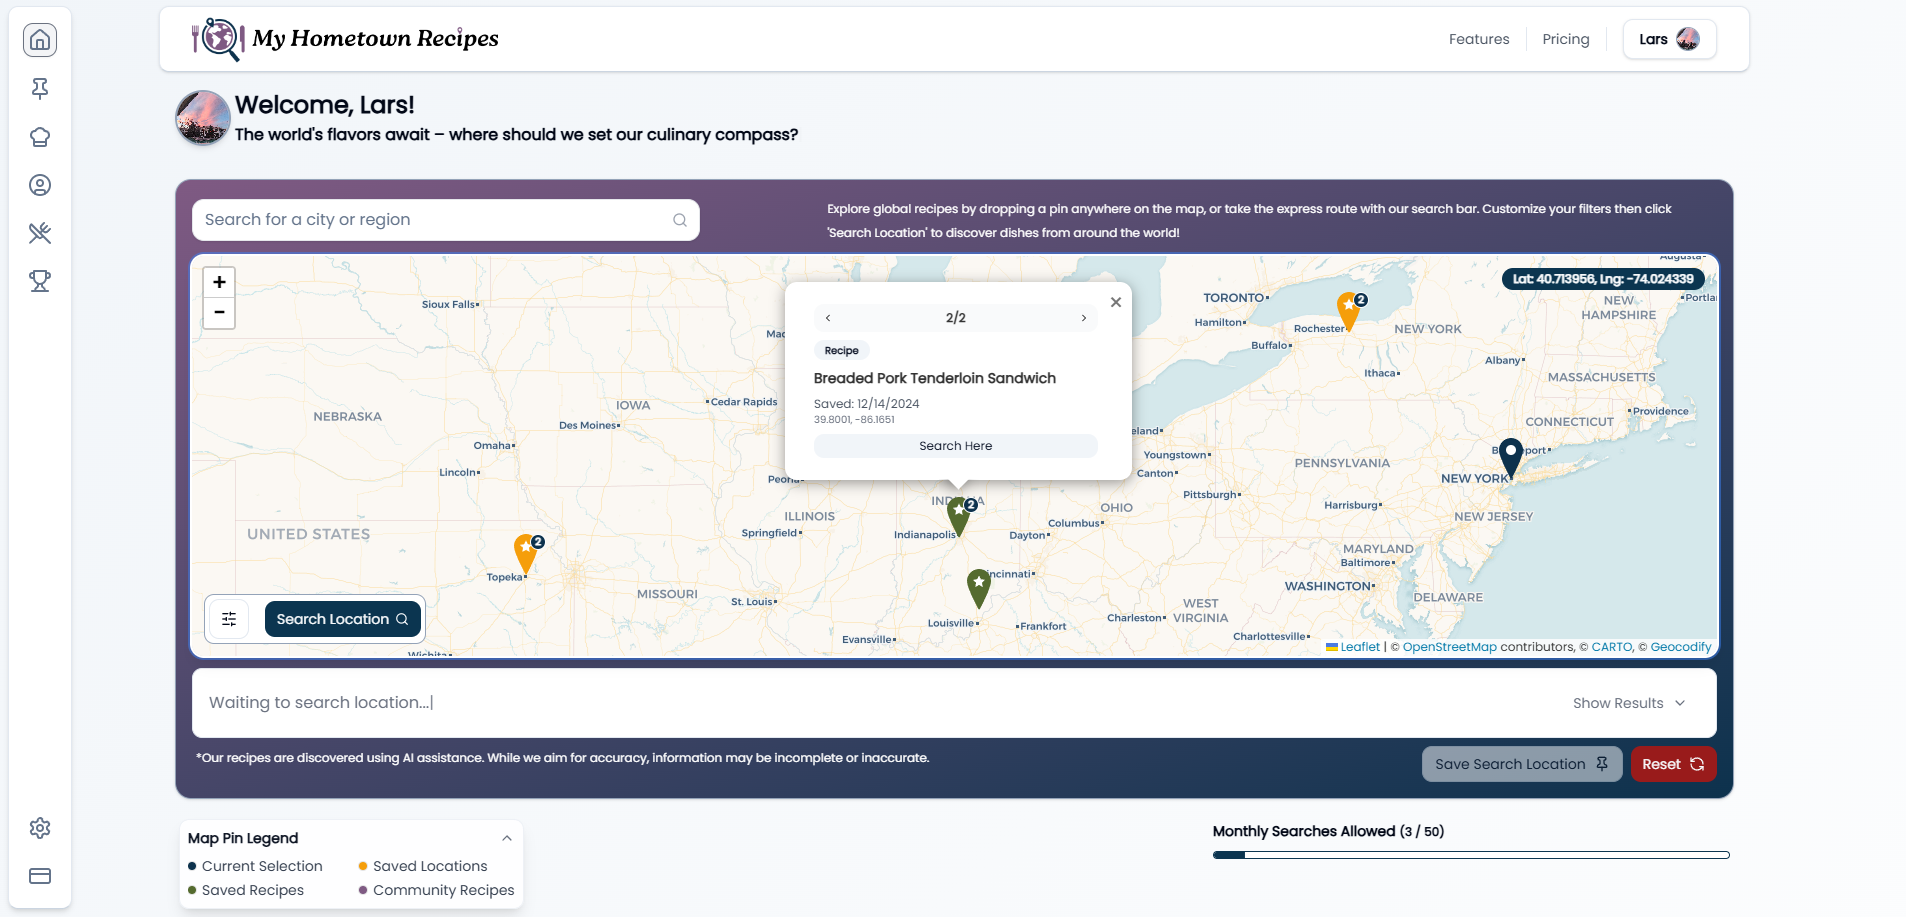The height and width of the screenshot is (917, 1906).
Task: Open the trophy icon in sidebar
Action: pos(40,281)
